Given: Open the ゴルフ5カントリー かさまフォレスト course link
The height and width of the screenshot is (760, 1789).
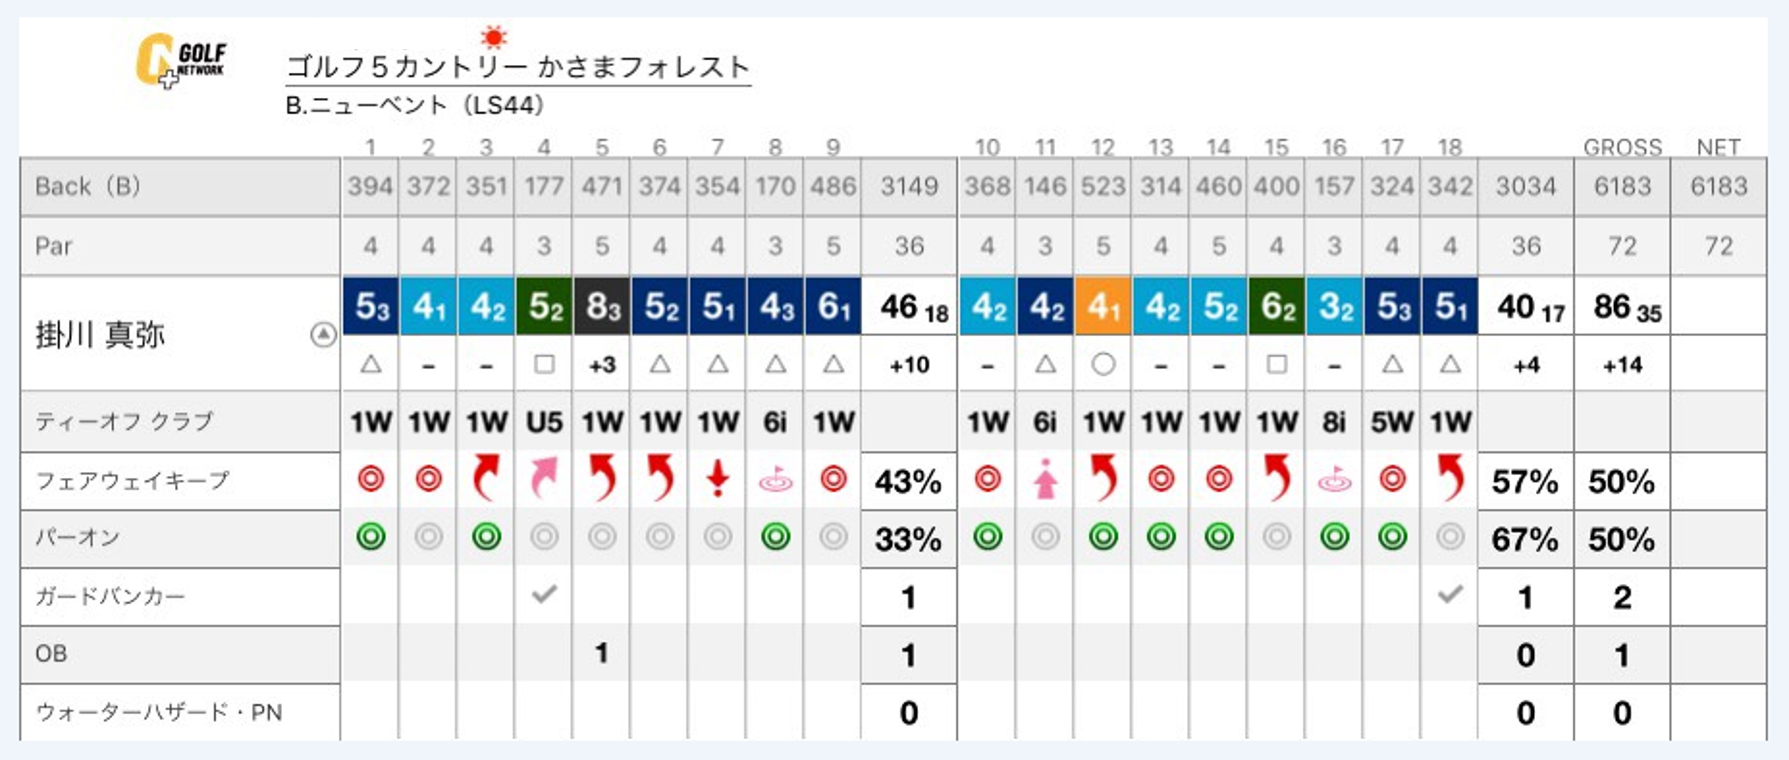Looking at the screenshot, I should point(518,67).
